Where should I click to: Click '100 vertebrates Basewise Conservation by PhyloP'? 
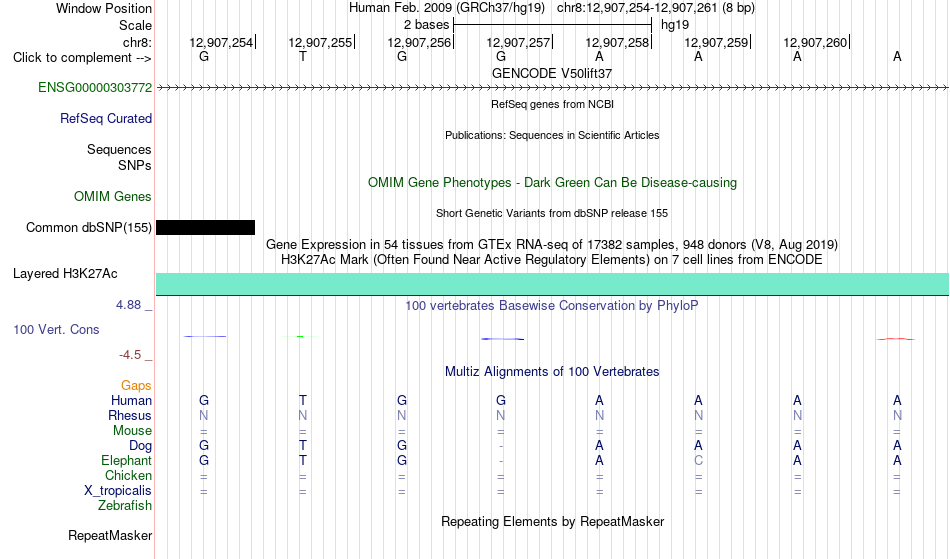tap(552, 306)
